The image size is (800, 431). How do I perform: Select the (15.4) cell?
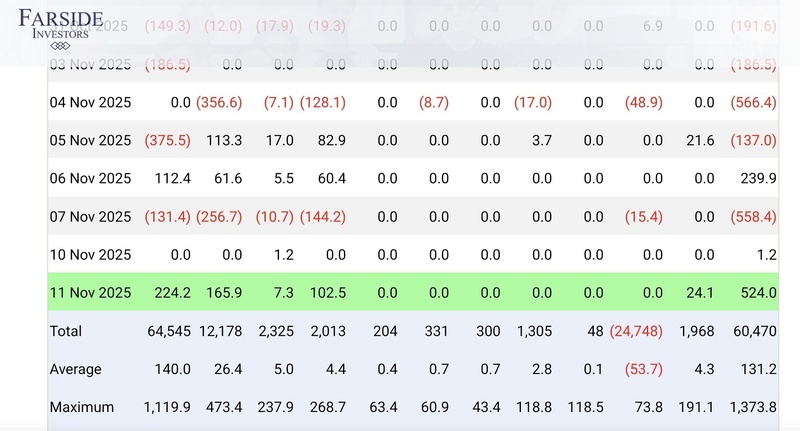point(643,217)
